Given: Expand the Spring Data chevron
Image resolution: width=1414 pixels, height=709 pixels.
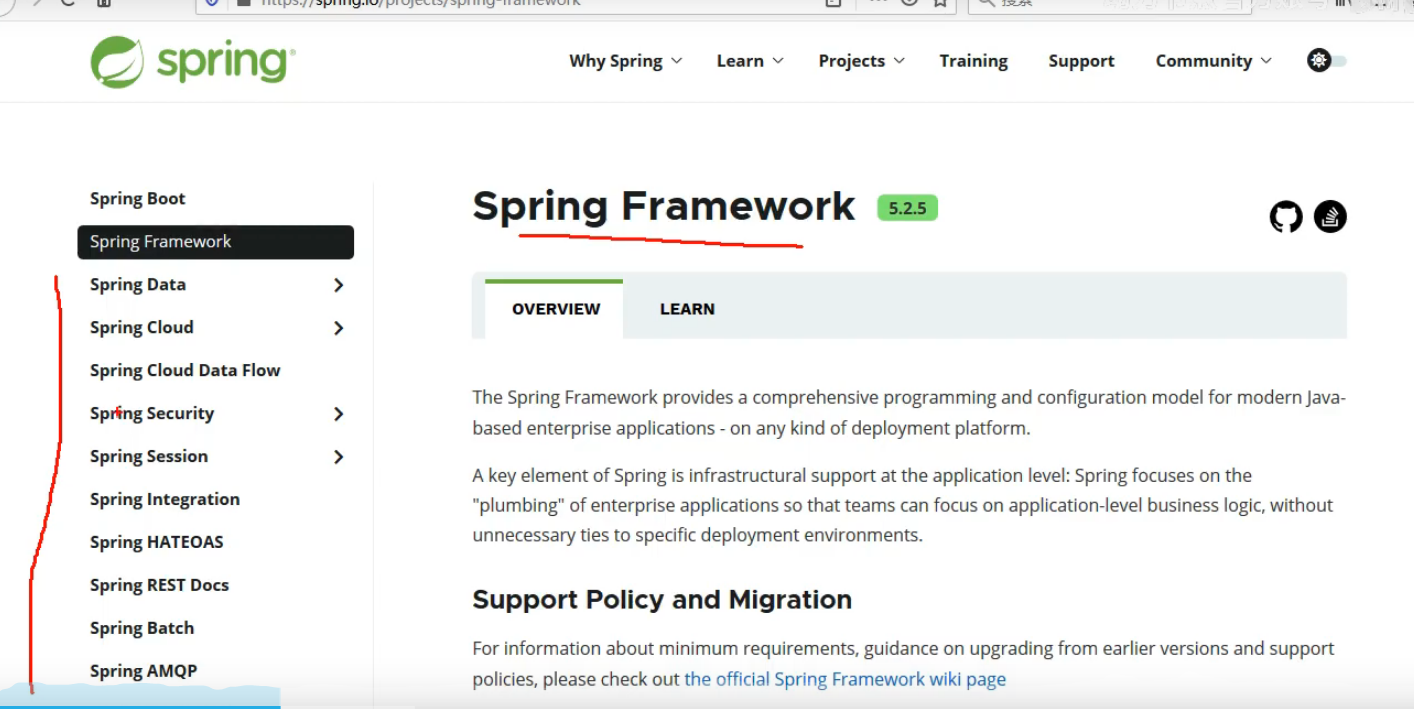Looking at the screenshot, I should [x=339, y=285].
